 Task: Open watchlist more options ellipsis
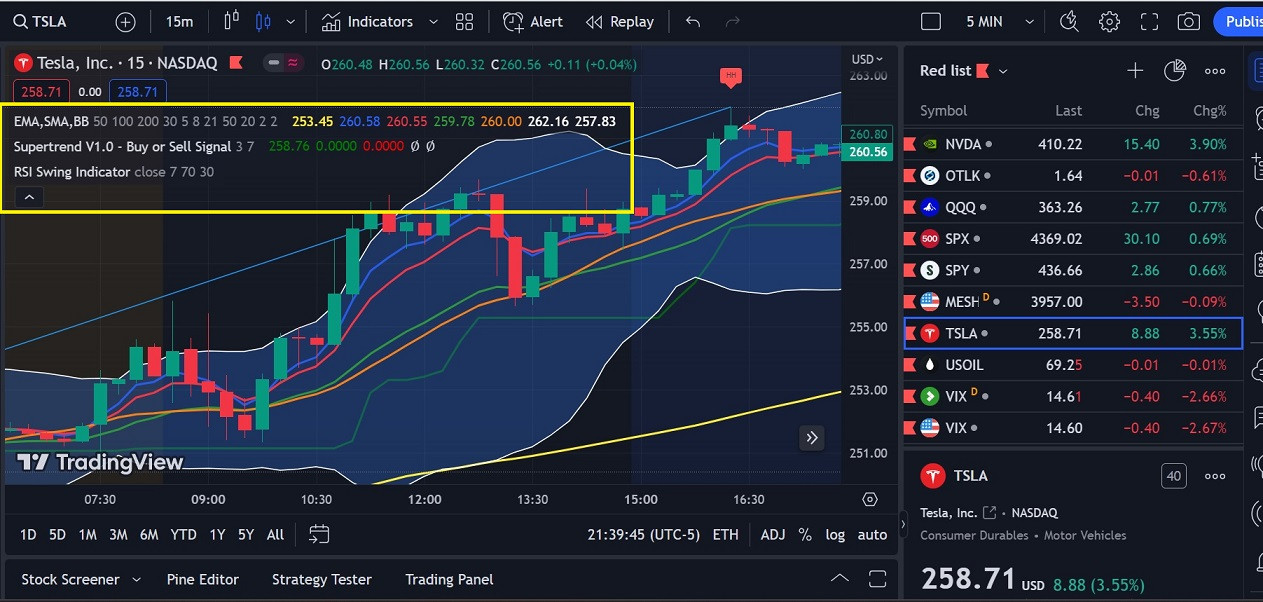tap(1215, 70)
